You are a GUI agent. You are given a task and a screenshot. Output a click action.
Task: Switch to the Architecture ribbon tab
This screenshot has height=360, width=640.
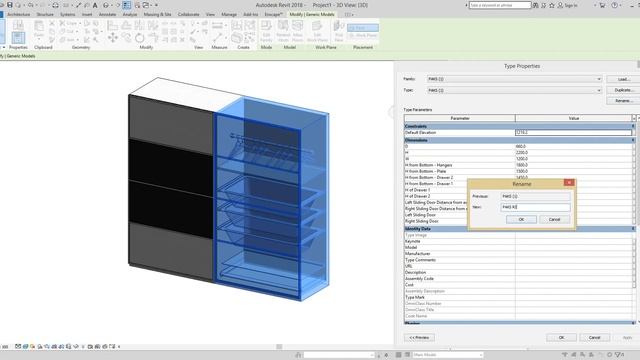(18, 14)
